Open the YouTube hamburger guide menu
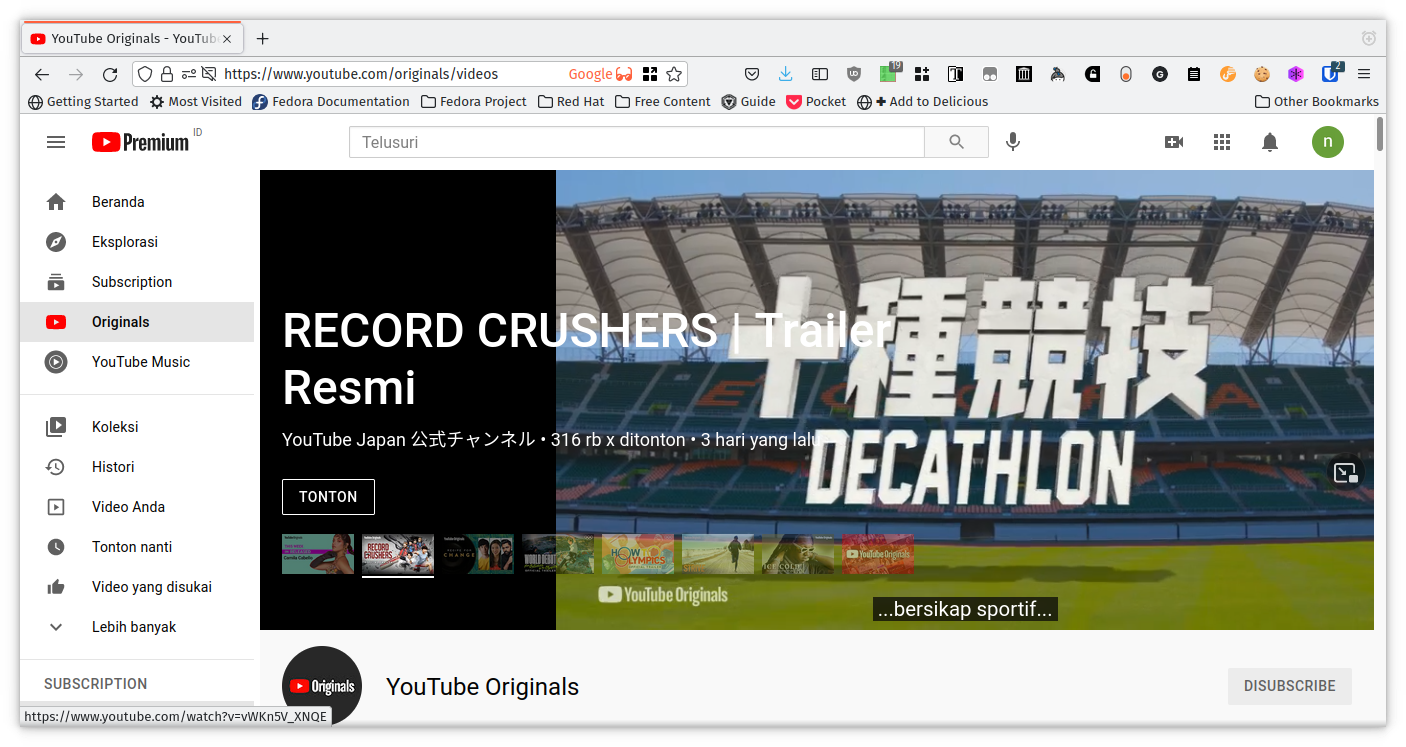The image size is (1406, 747). pyautogui.click(x=56, y=142)
